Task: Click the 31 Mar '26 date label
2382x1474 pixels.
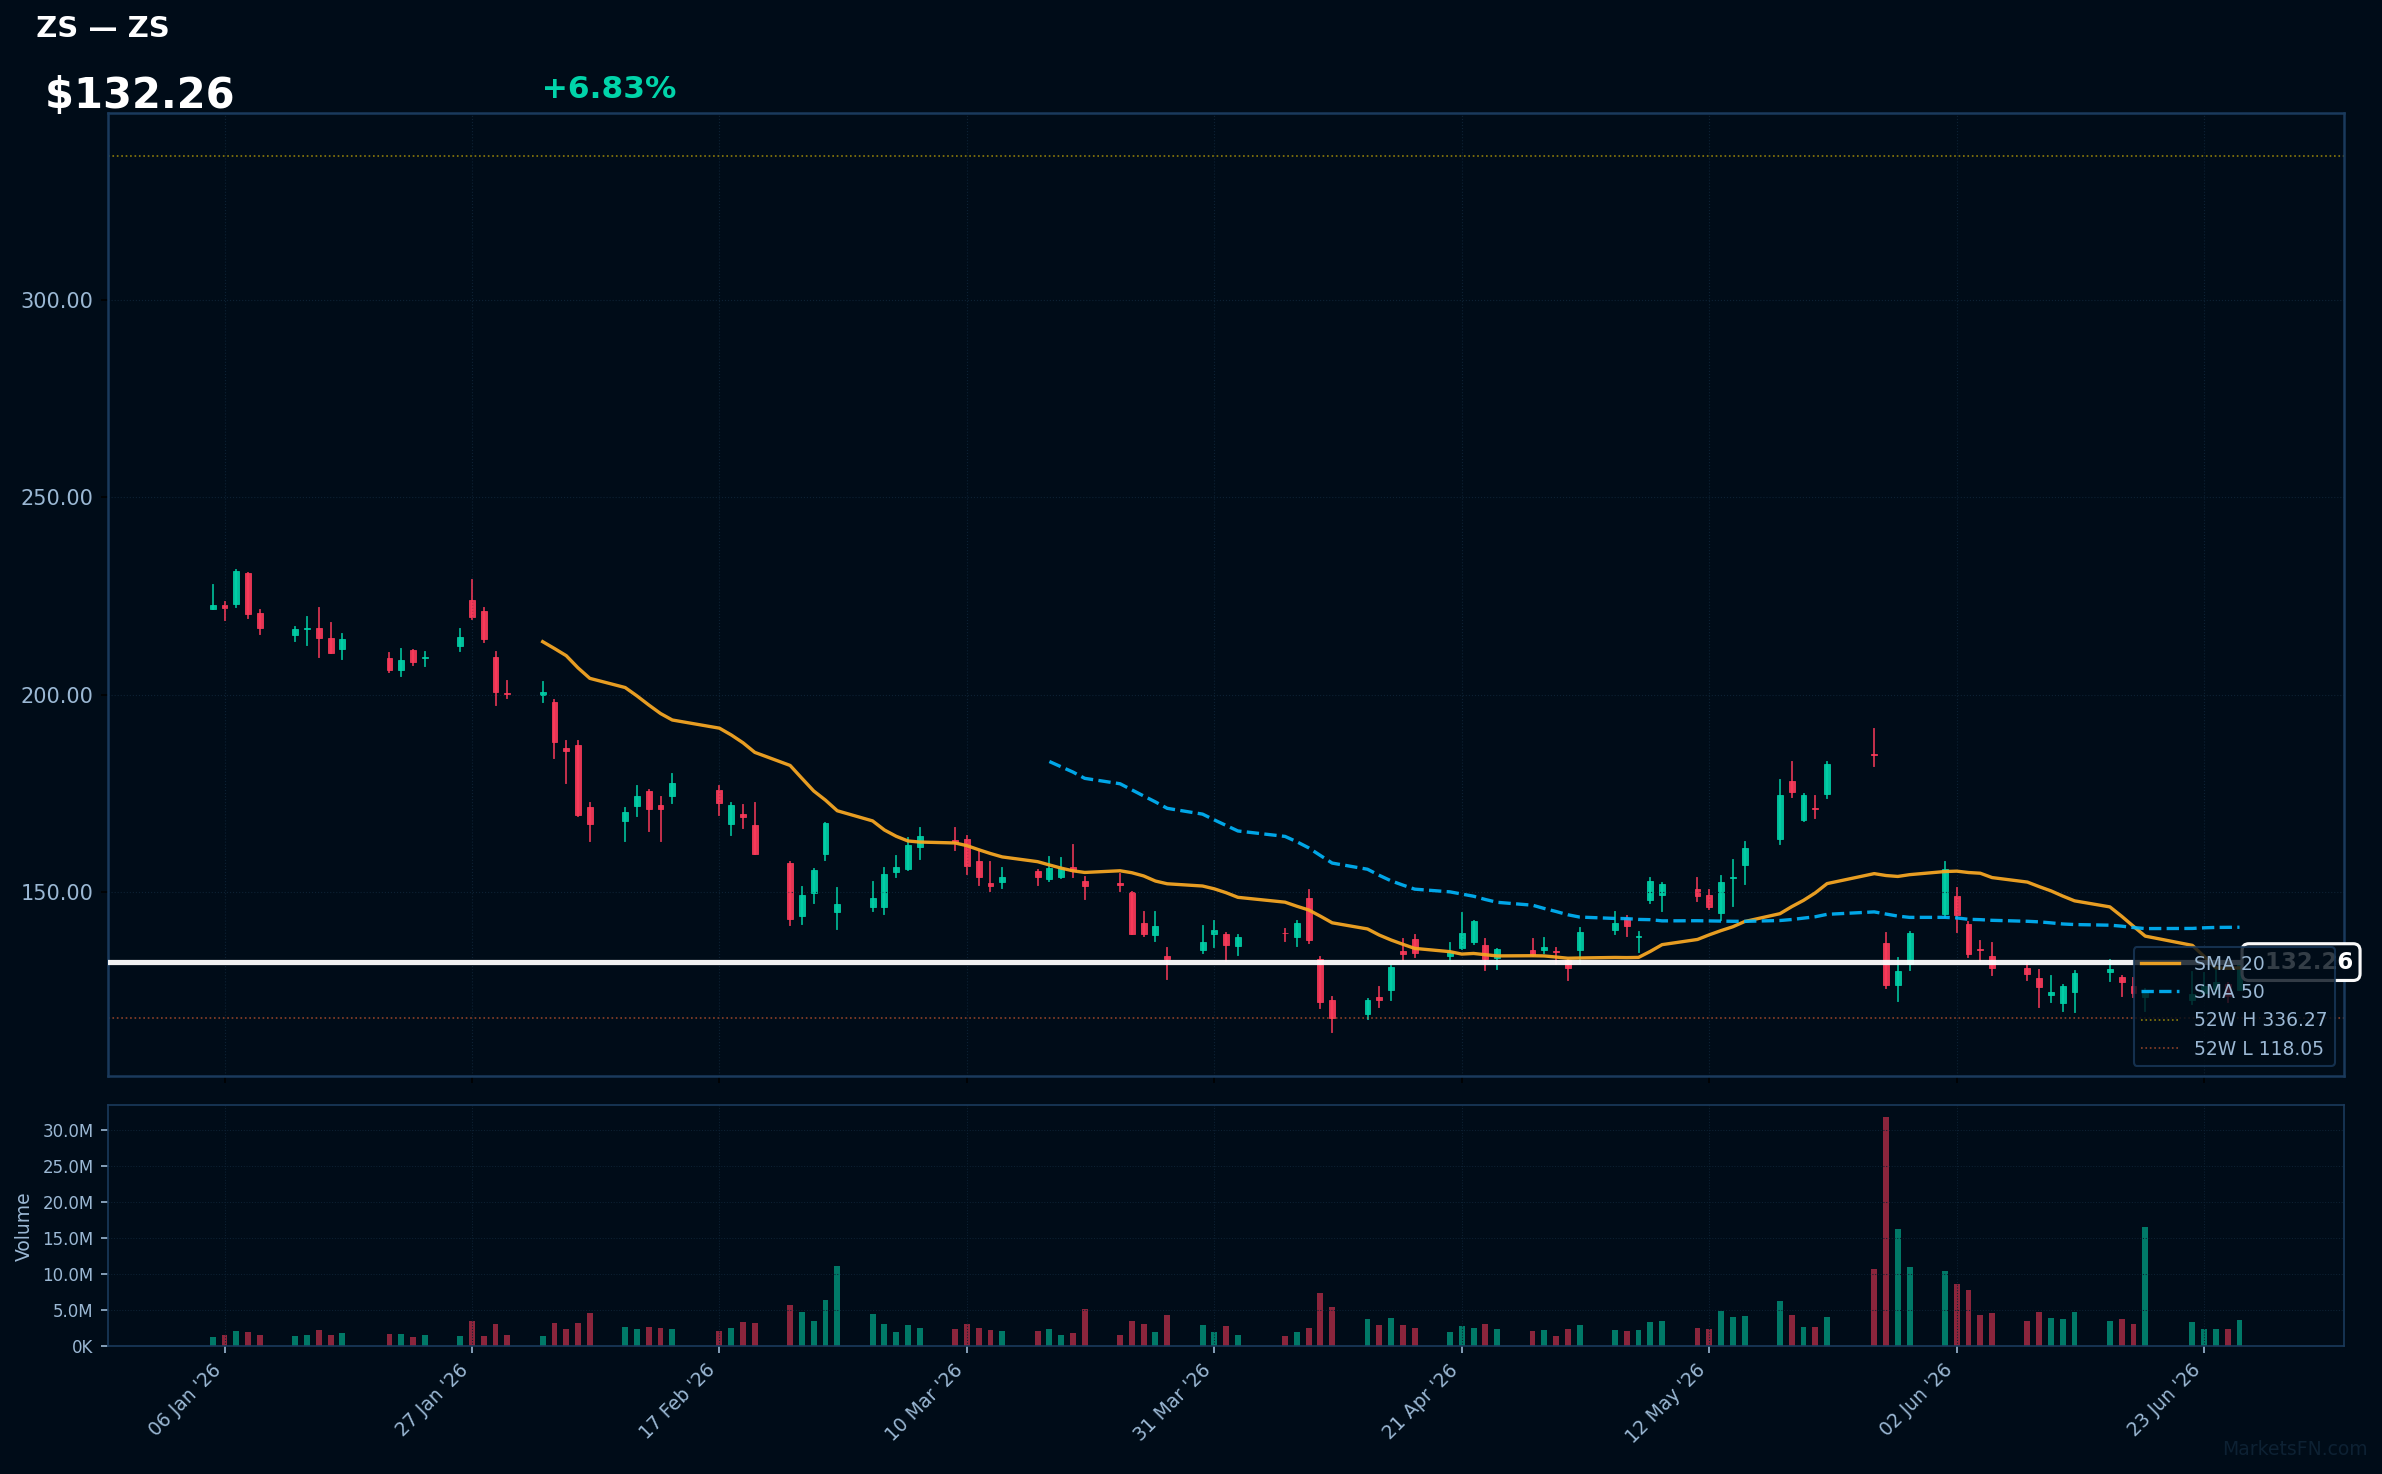Action: pyautogui.click(x=1172, y=1400)
